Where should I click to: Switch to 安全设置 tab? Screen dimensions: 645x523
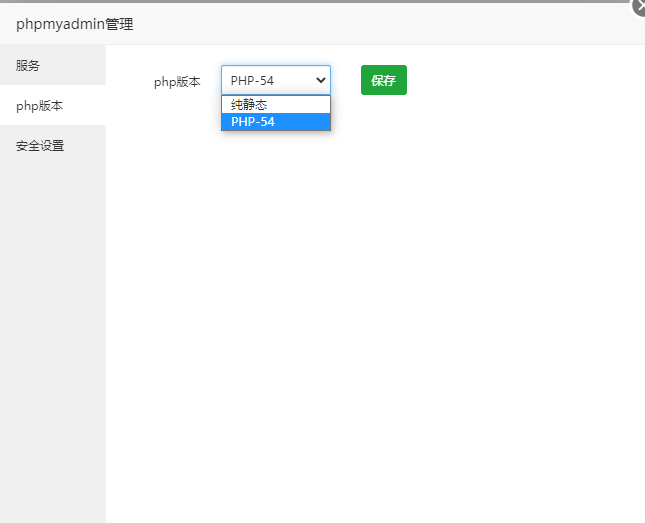[x=53, y=145]
